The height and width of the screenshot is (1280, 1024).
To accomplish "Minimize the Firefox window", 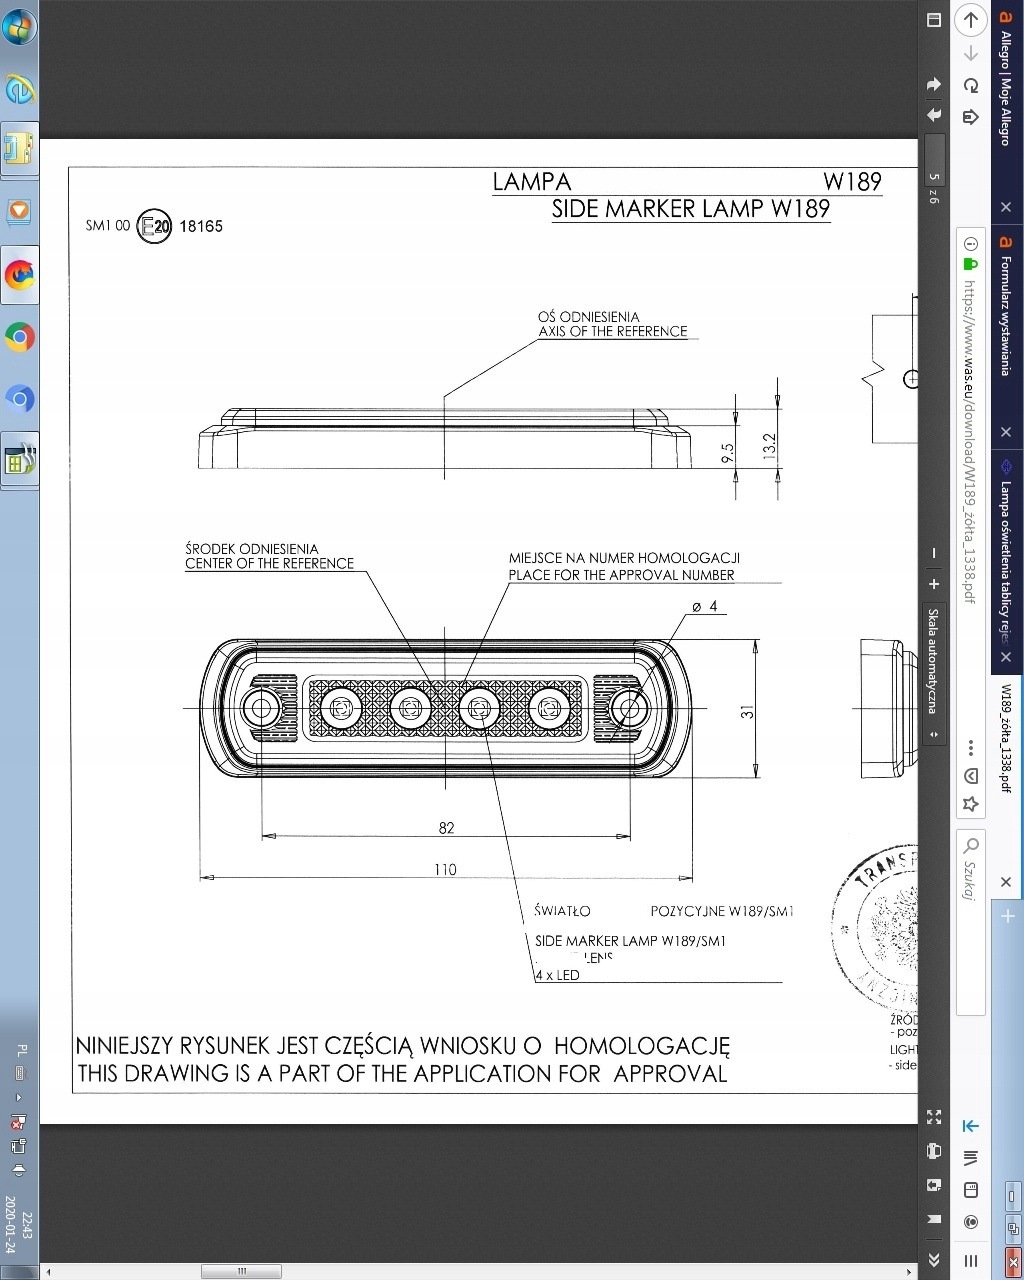I will [1012, 1195].
